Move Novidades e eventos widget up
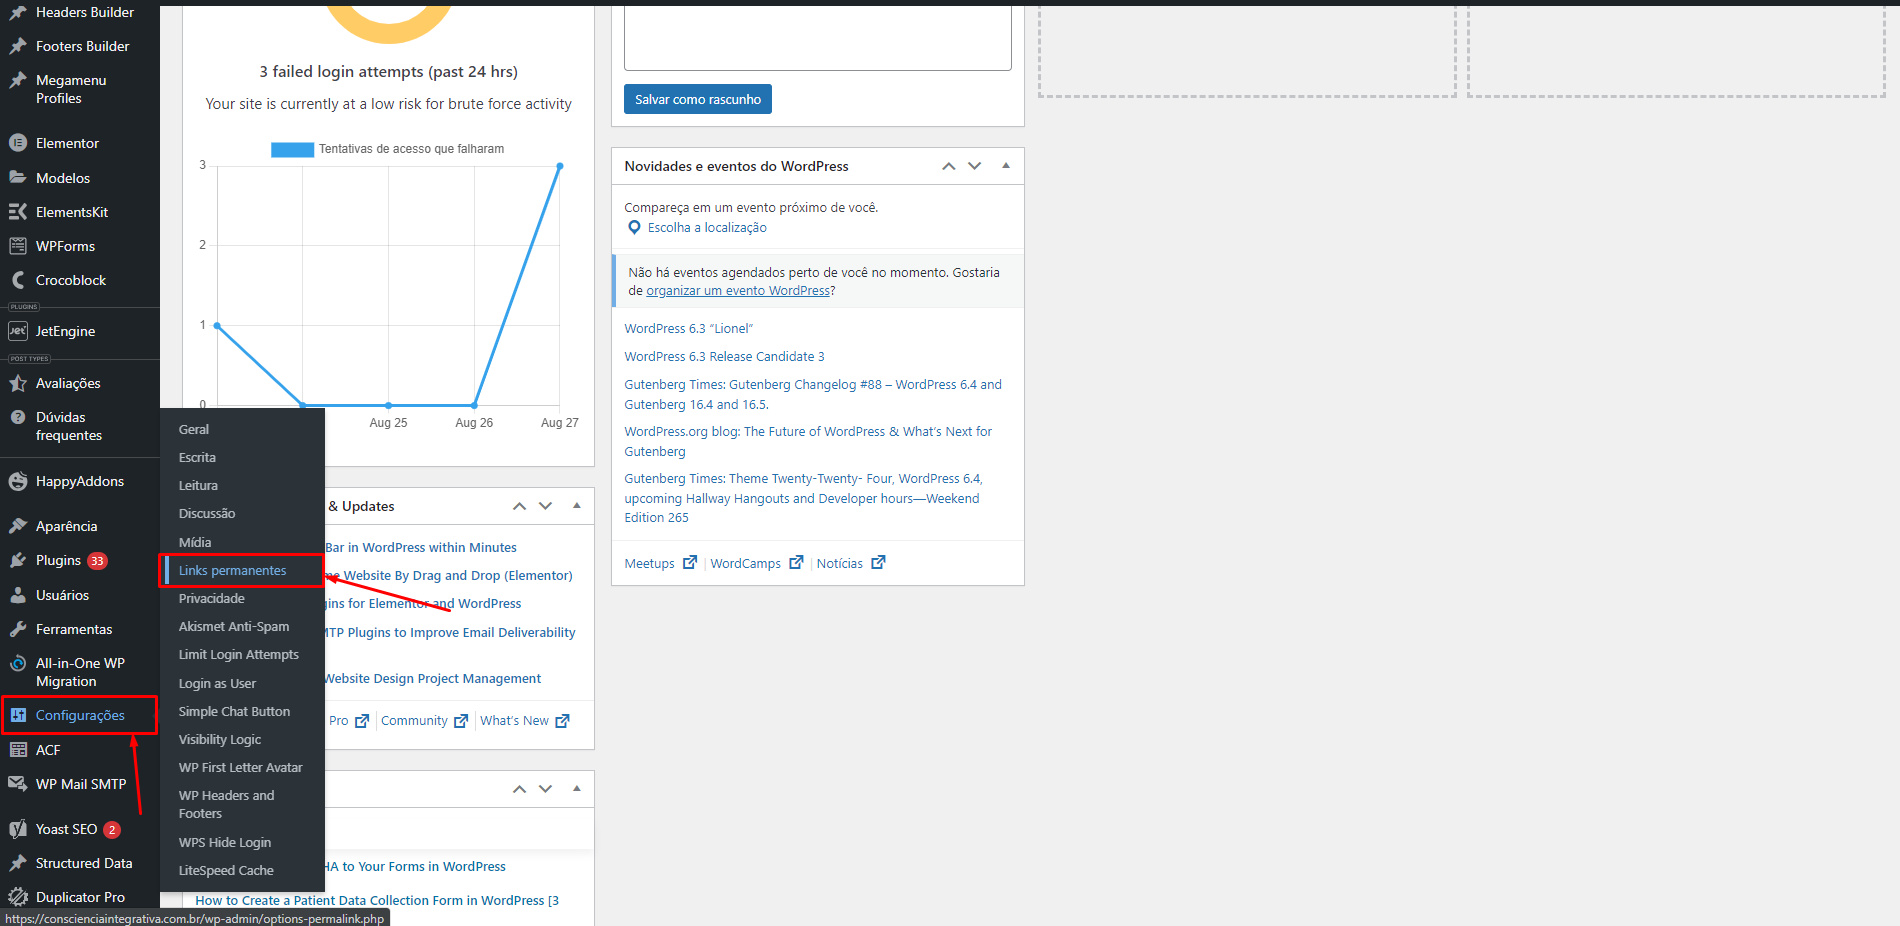Image resolution: width=1900 pixels, height=926 pixels. point(949,166)
